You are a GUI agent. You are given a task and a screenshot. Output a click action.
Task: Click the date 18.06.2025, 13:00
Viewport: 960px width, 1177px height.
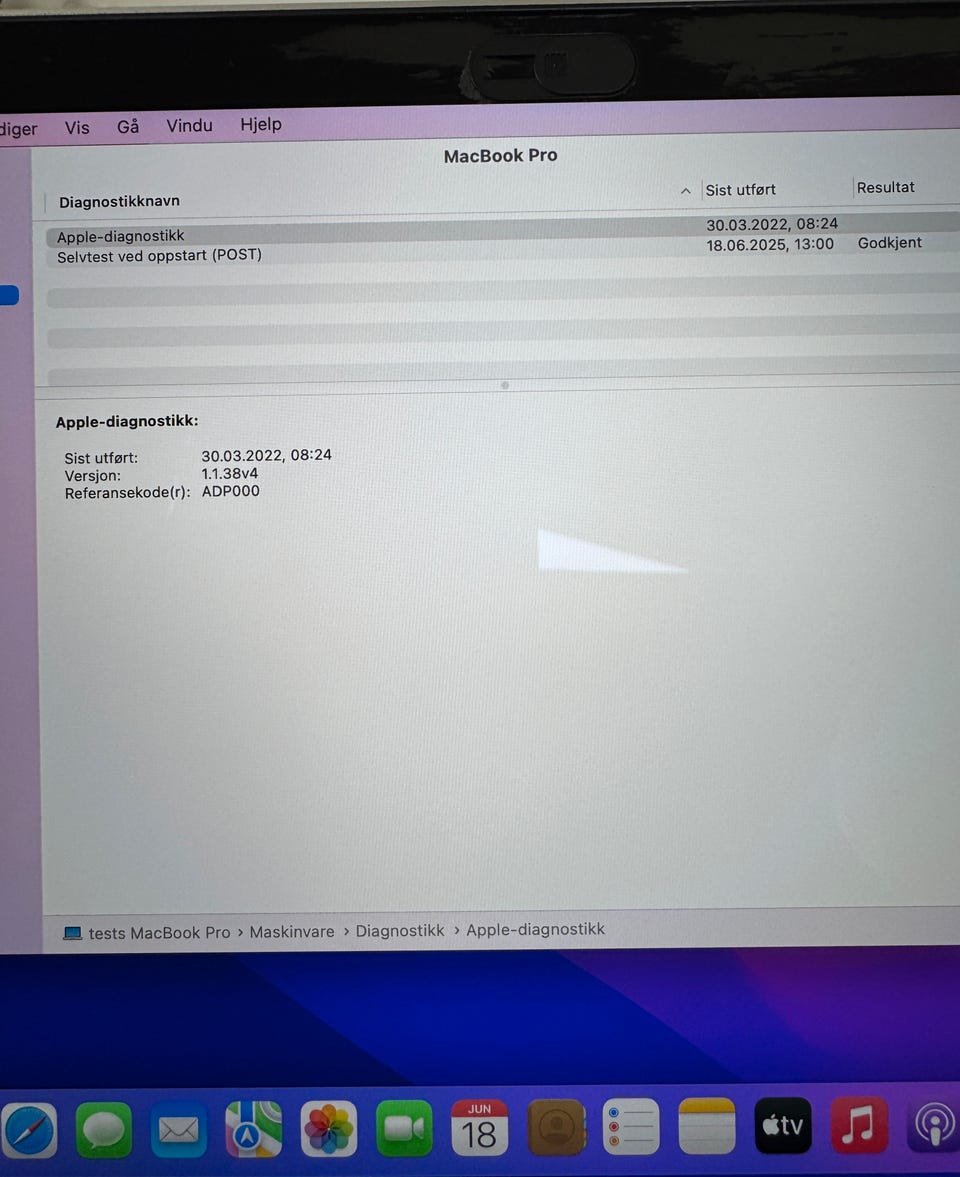[x=769, y=244]
